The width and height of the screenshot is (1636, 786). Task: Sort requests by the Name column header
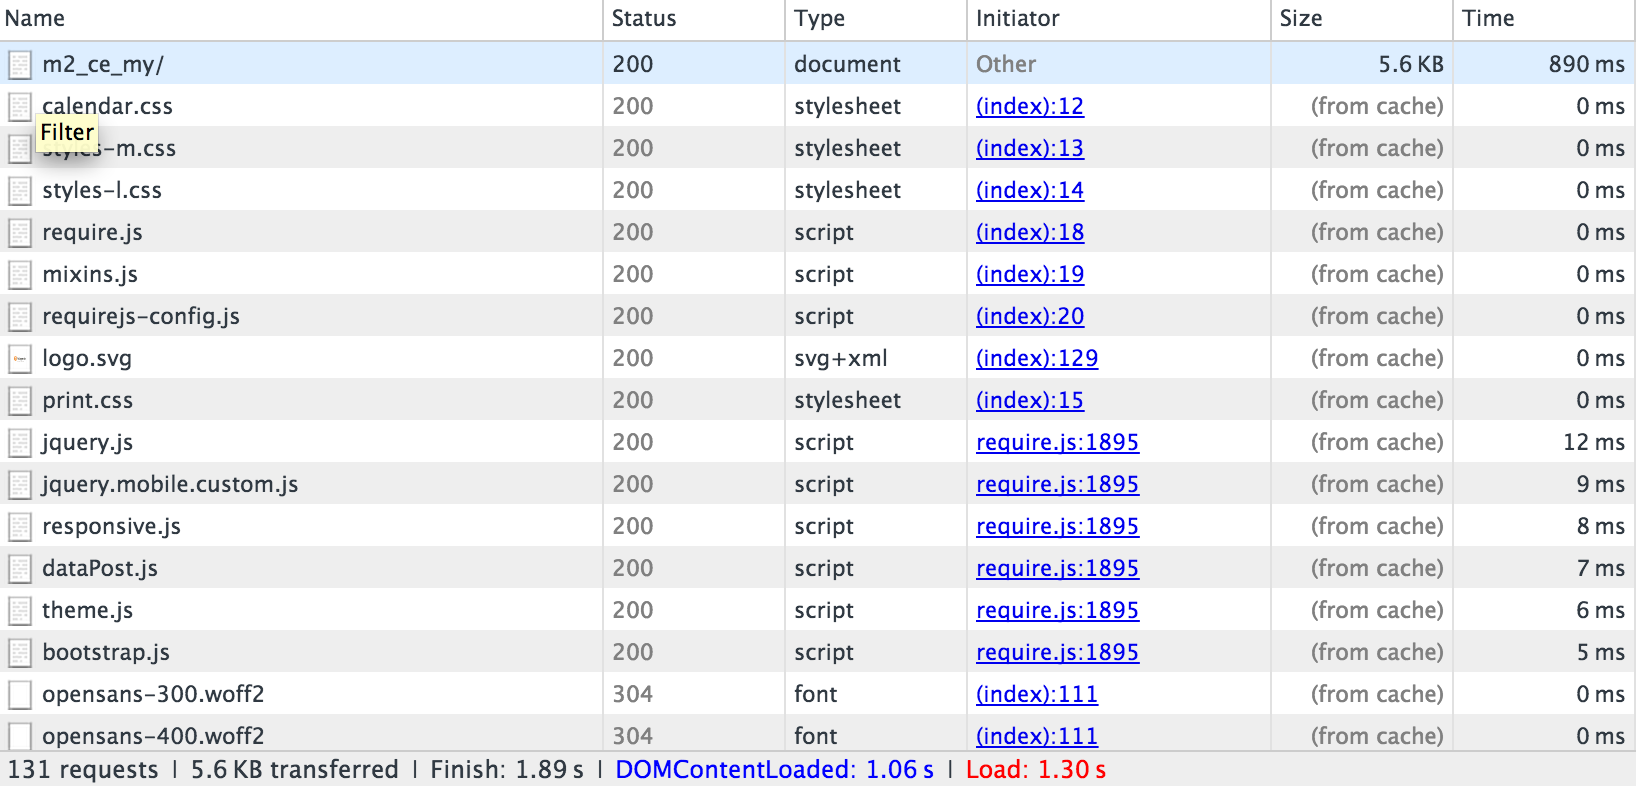(301, 19)
